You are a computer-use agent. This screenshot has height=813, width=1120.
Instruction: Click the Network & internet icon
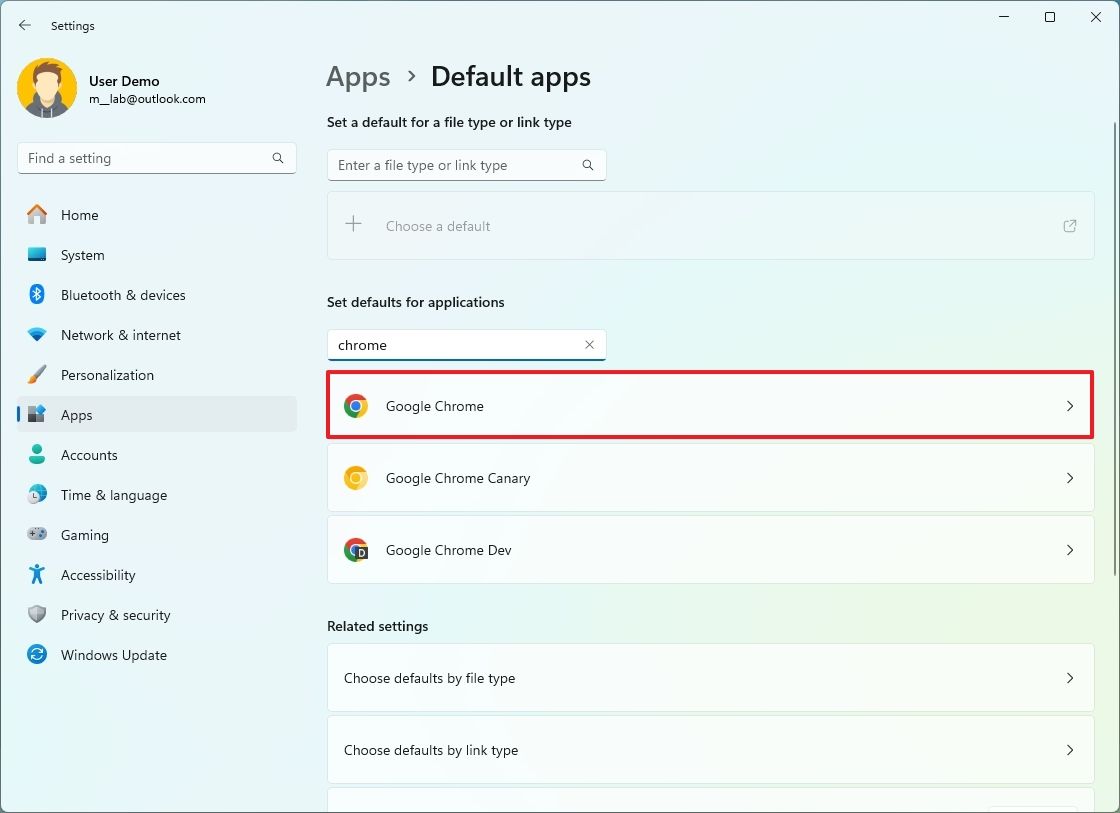[37, 335]
